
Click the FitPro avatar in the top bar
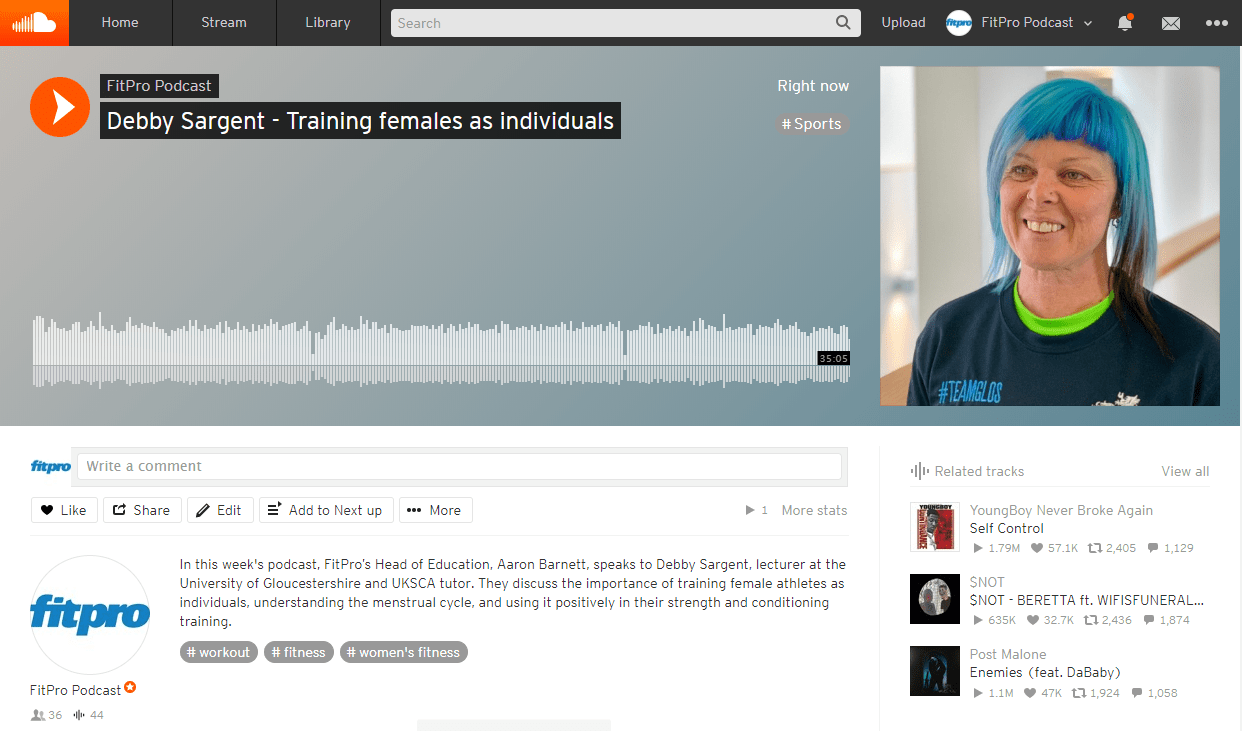click(959, 23)
